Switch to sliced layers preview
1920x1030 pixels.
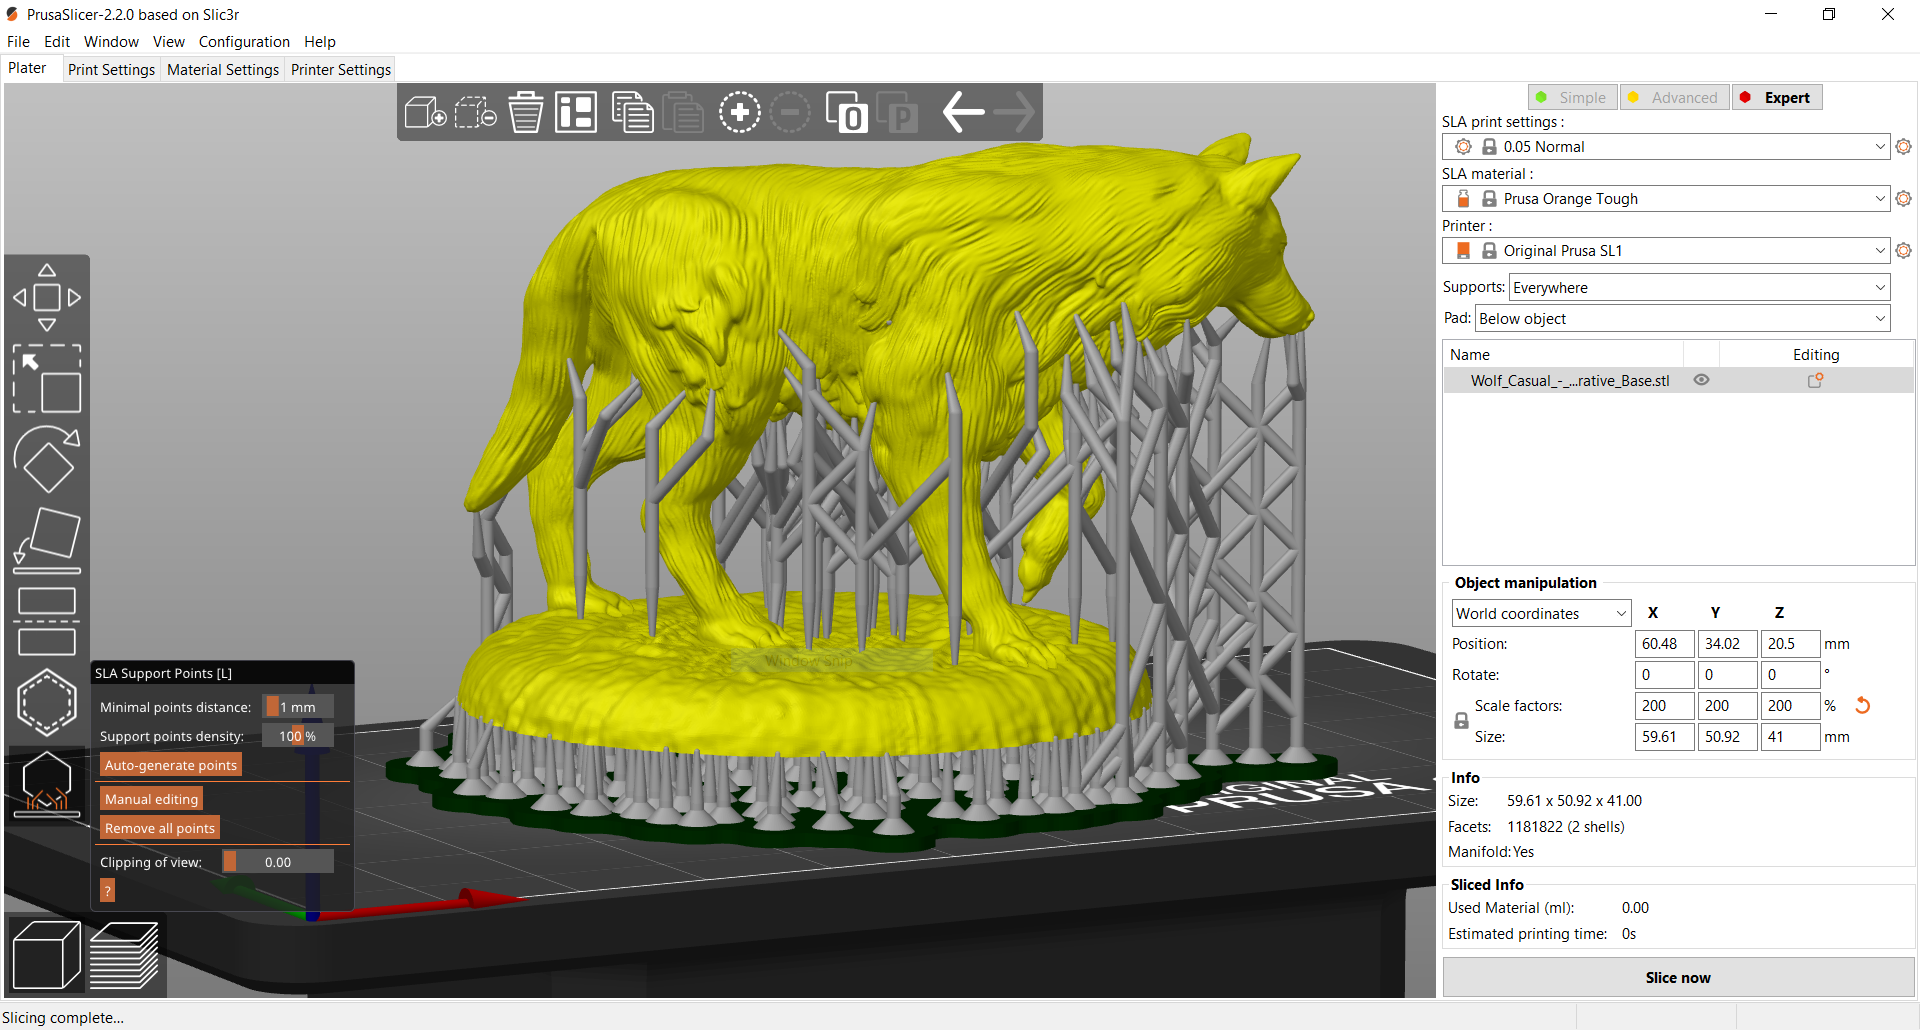[x=124, y=956]
